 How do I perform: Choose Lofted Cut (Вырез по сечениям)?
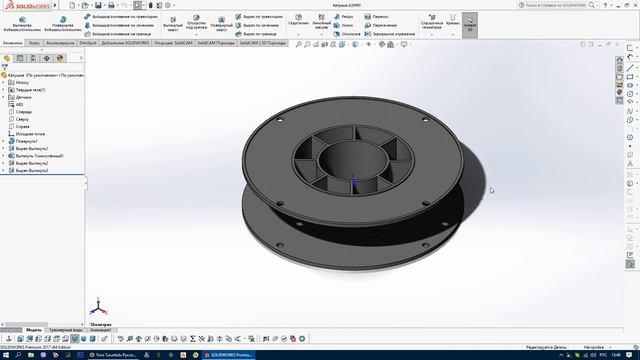[257, 25]
